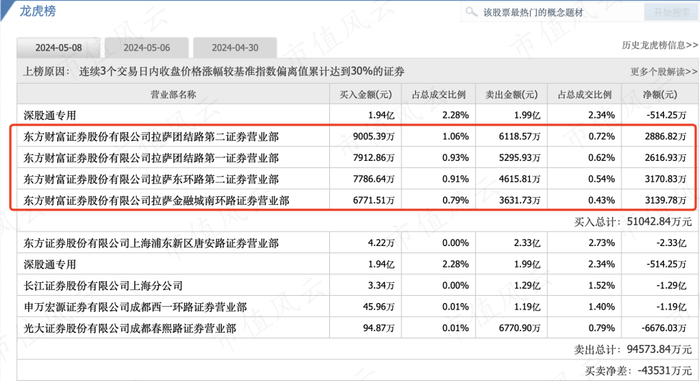This screenshot has width=700, height=381.
Task: Click sell amount 3631.73万
Action: coord(520,201)
